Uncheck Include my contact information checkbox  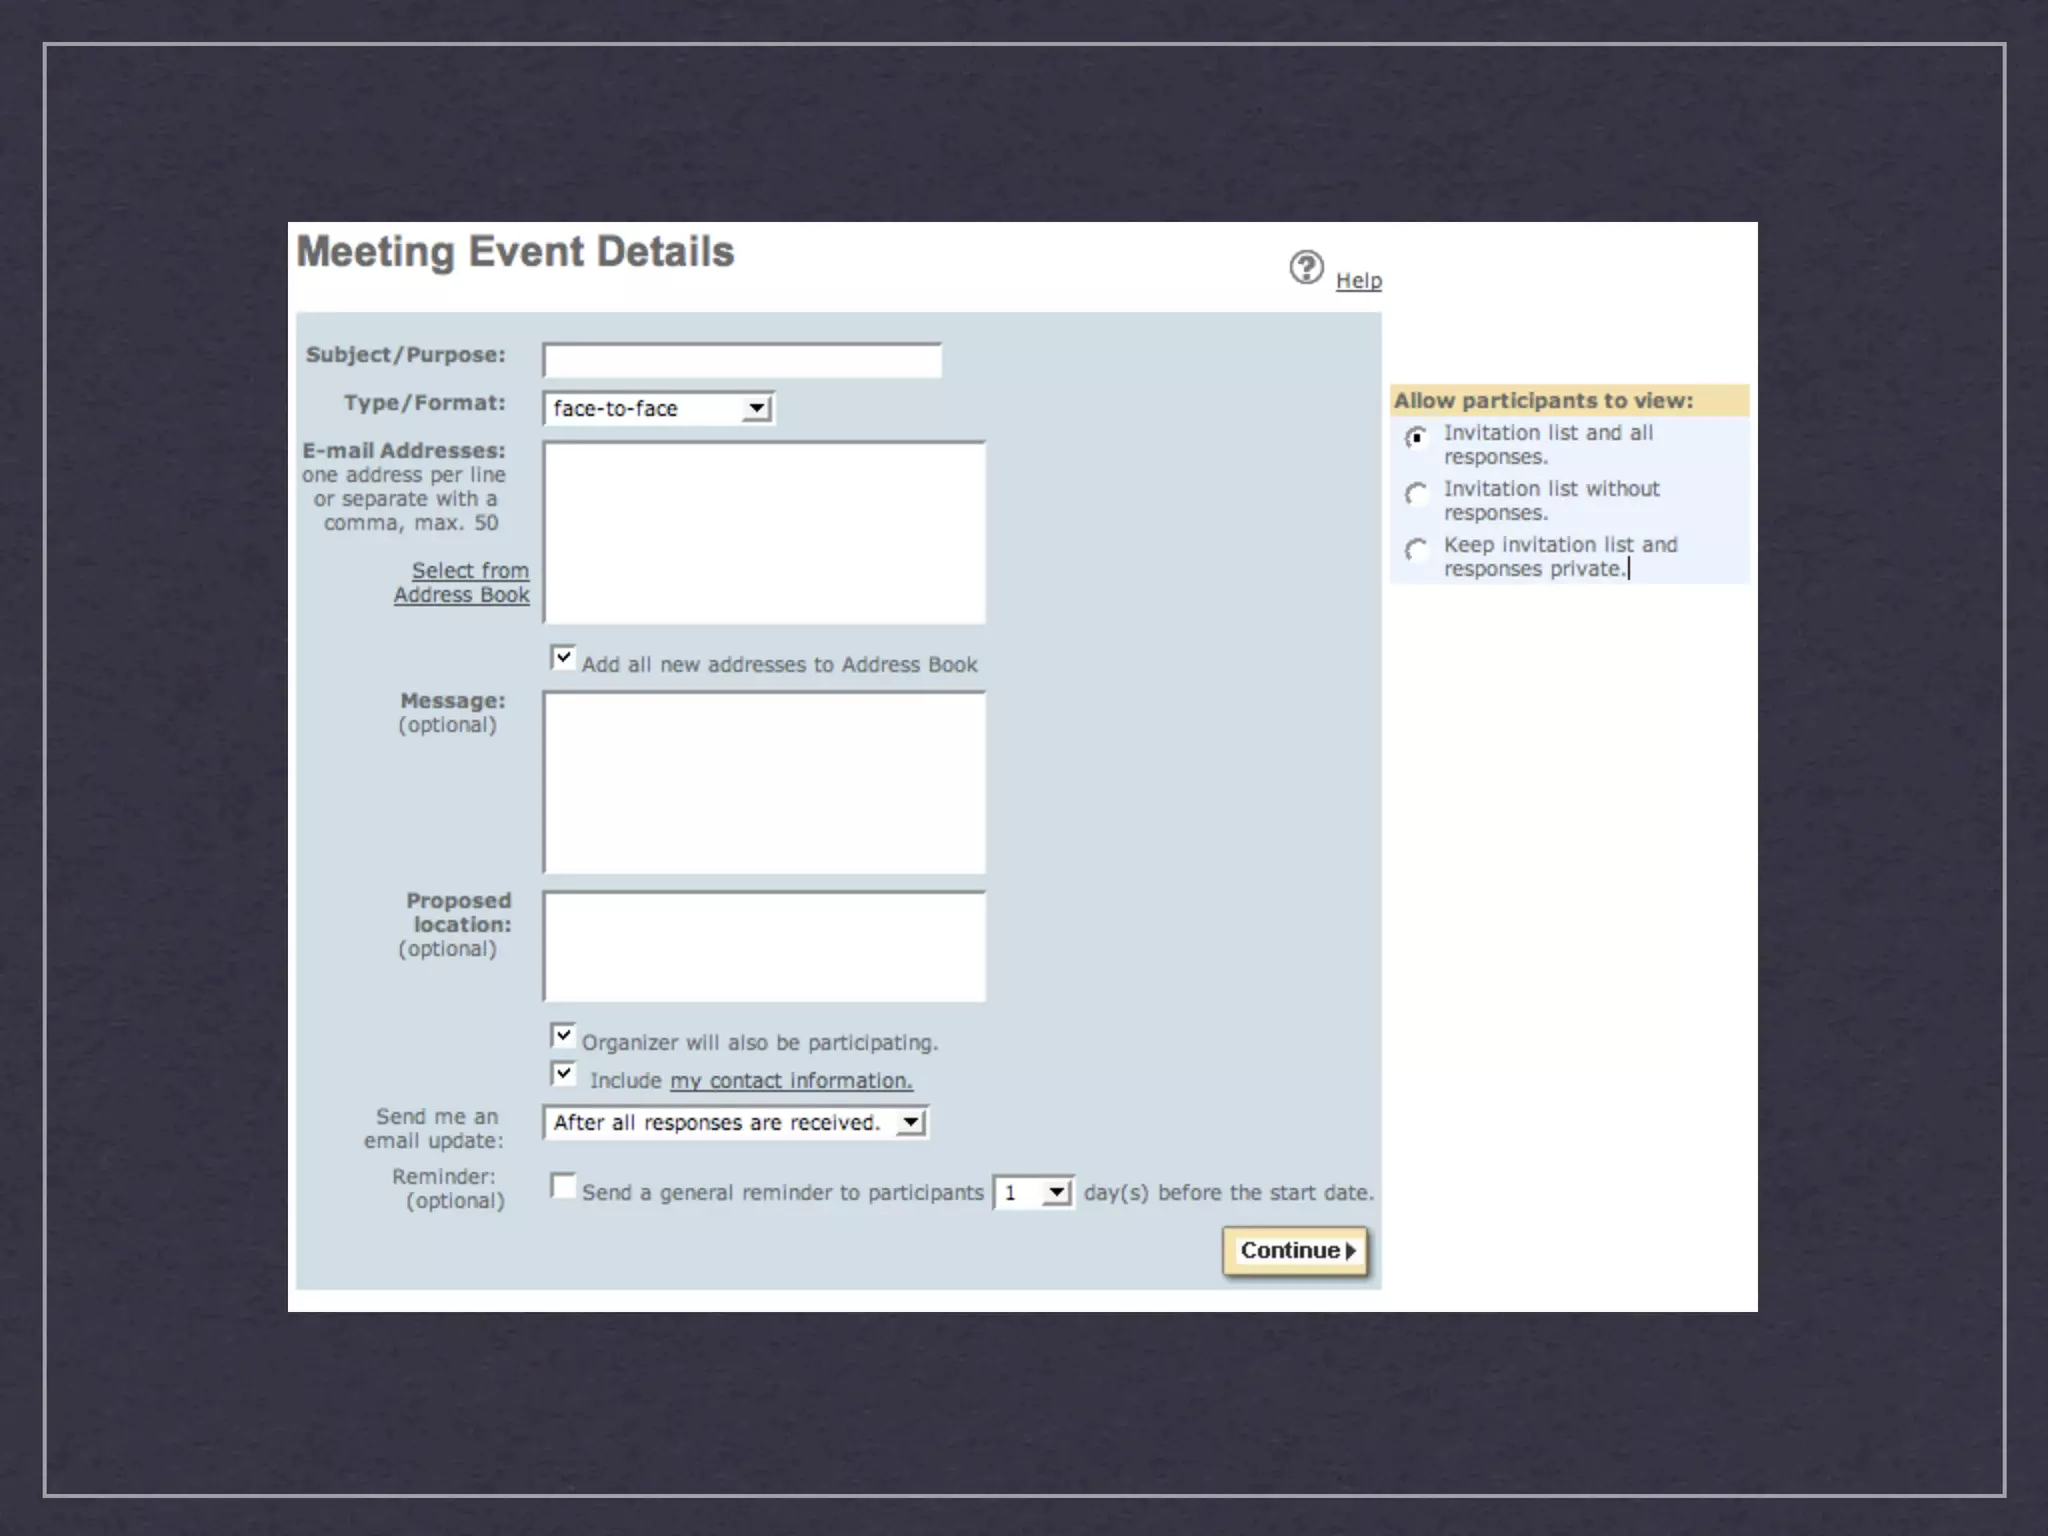563,1074
